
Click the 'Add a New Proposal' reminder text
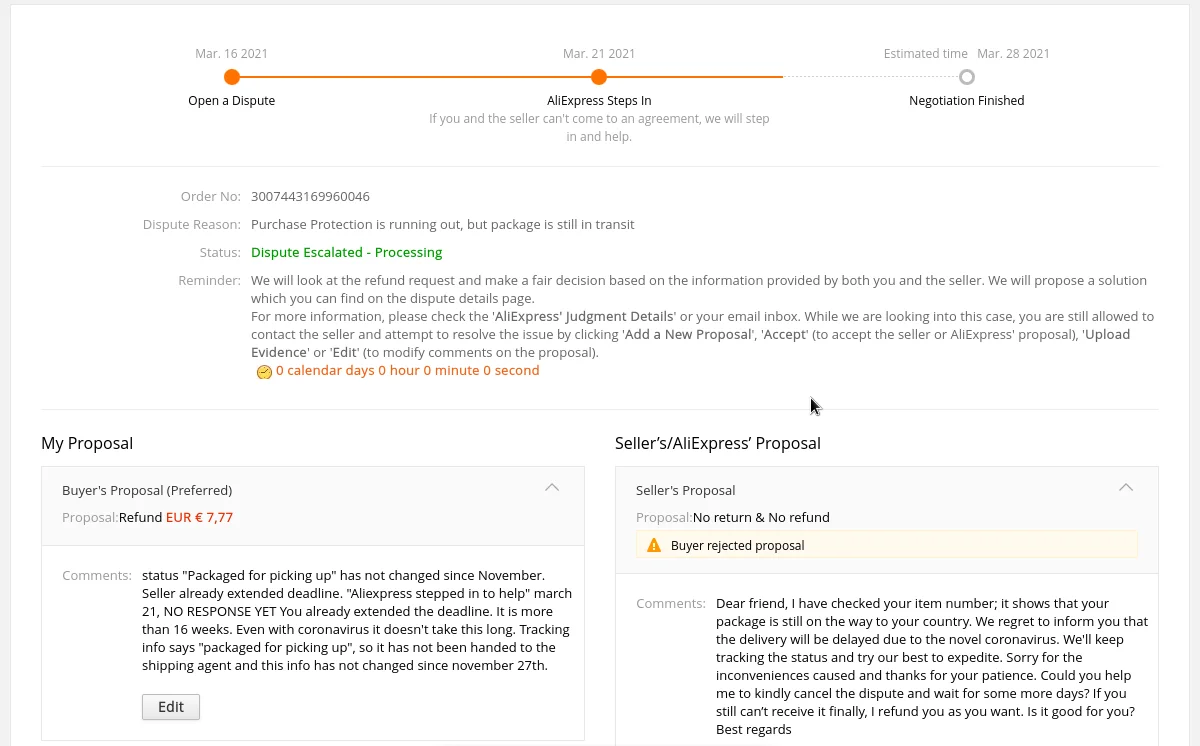(688, 335)
